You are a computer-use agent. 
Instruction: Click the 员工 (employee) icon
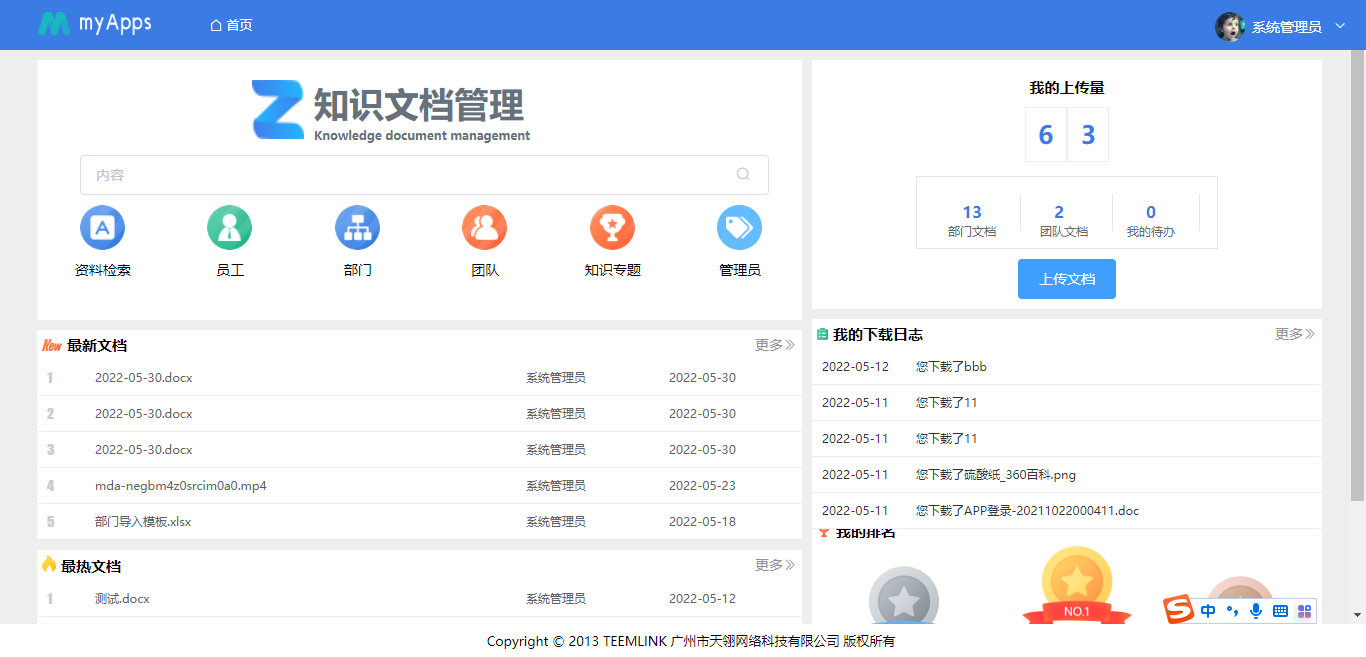click(x=230, y=227)
